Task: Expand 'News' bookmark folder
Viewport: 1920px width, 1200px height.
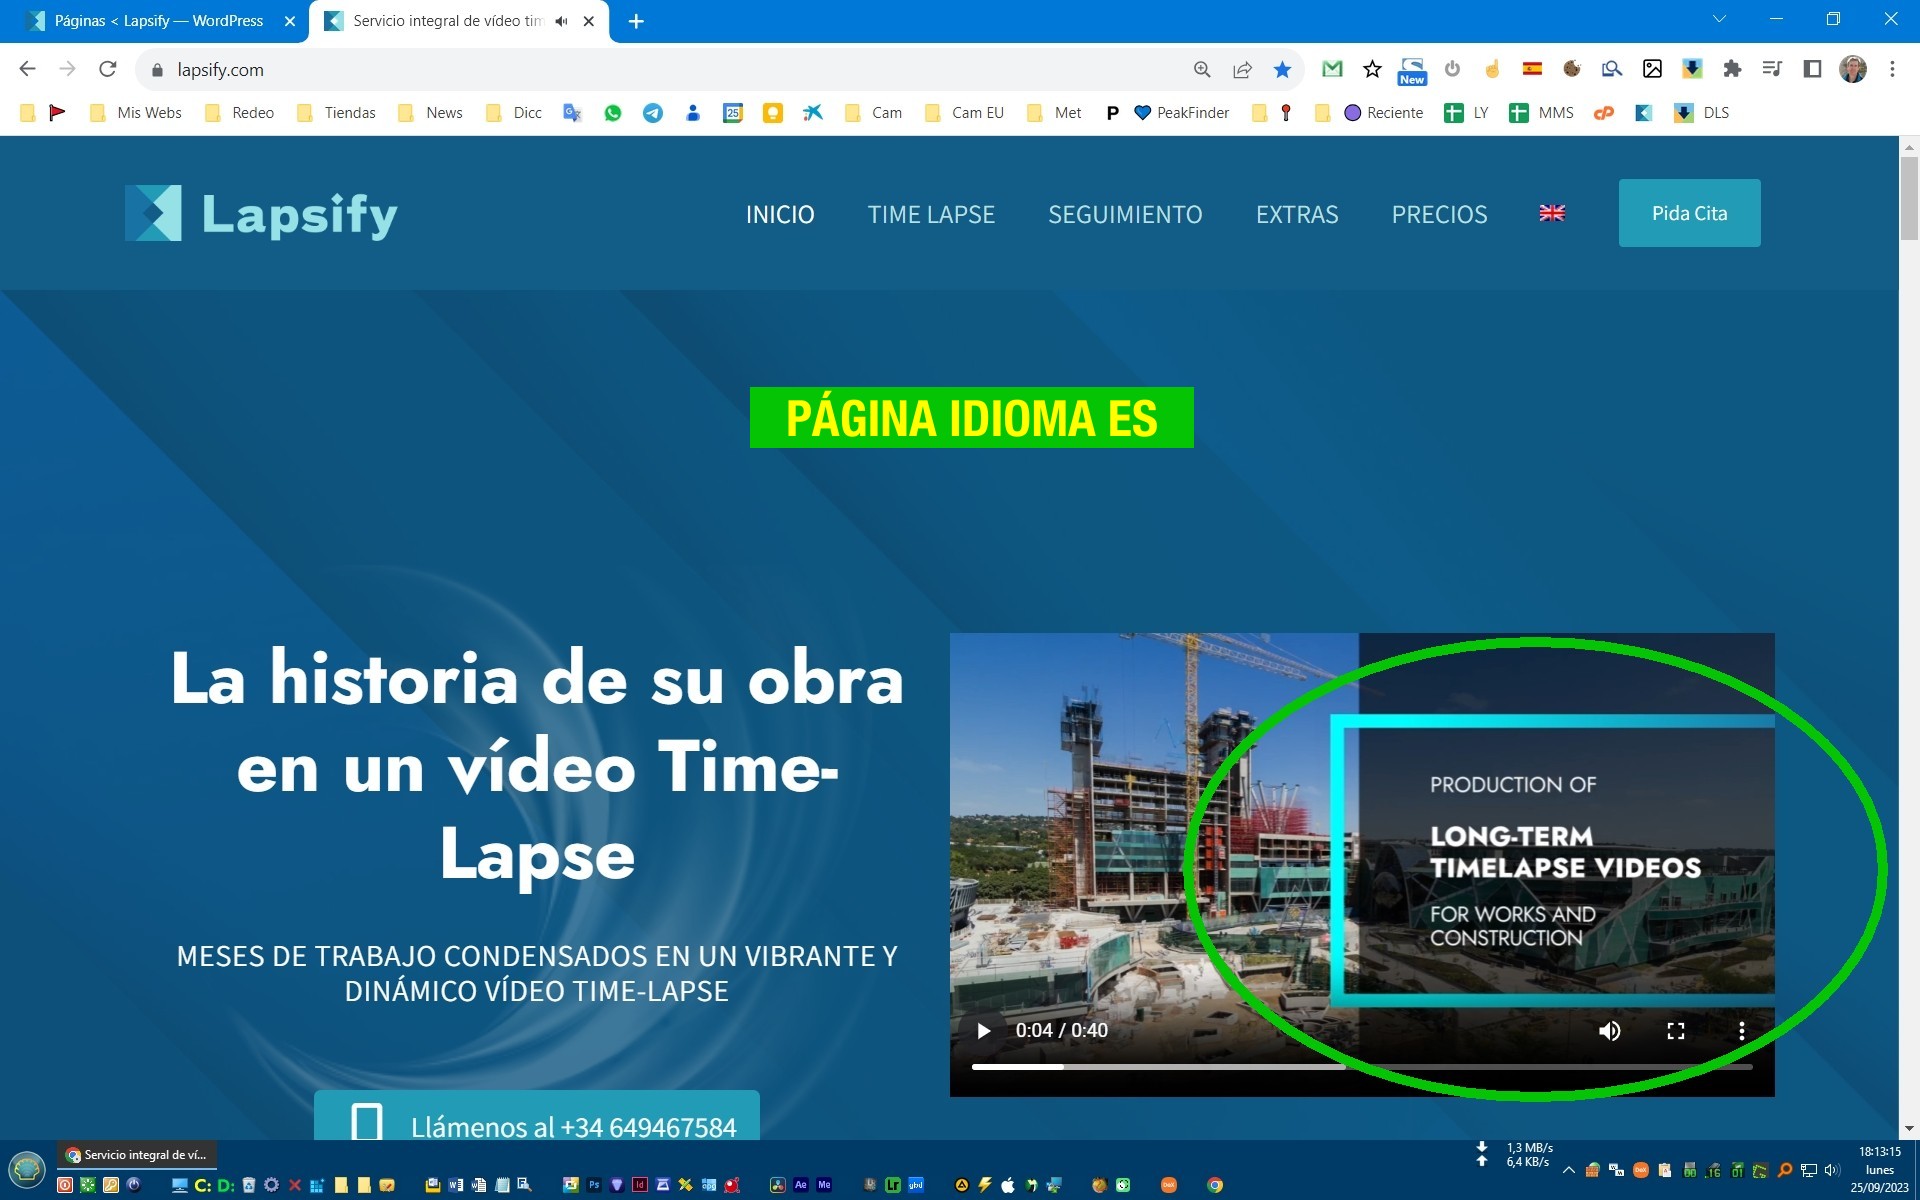Action: pos(430,113)
